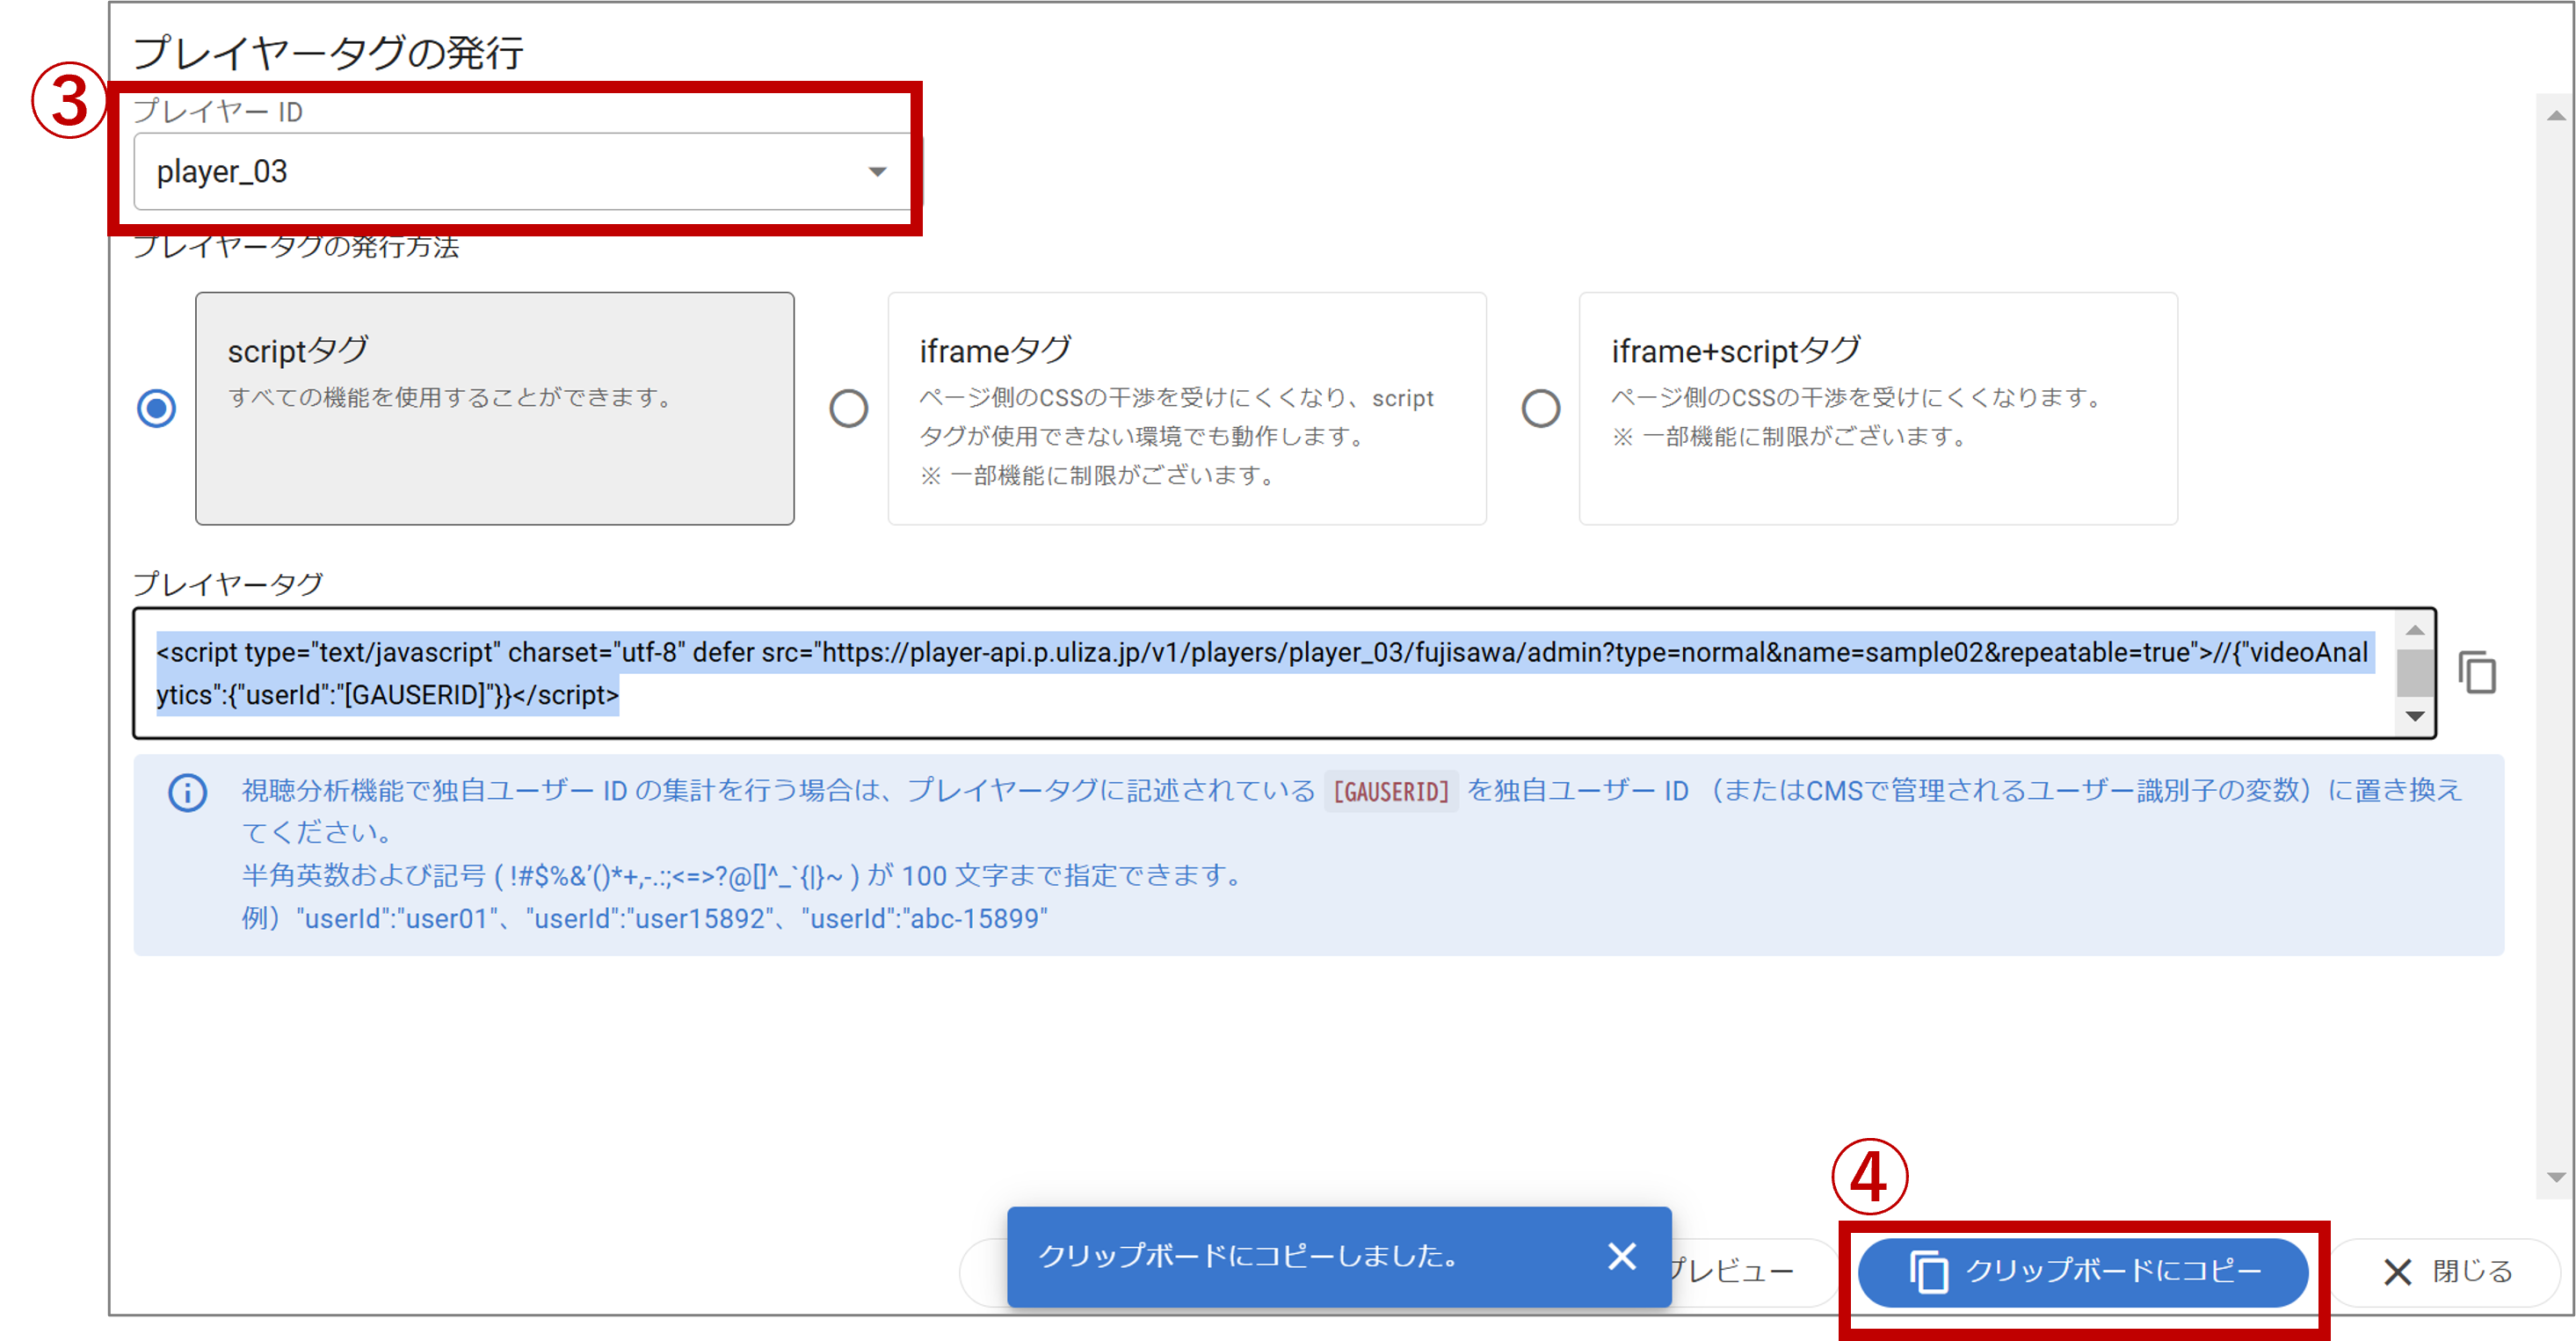This screenshot has width=2576, height=1341.
Task: Click the クリップボードにコピー button
Action: [2083, 1272]
